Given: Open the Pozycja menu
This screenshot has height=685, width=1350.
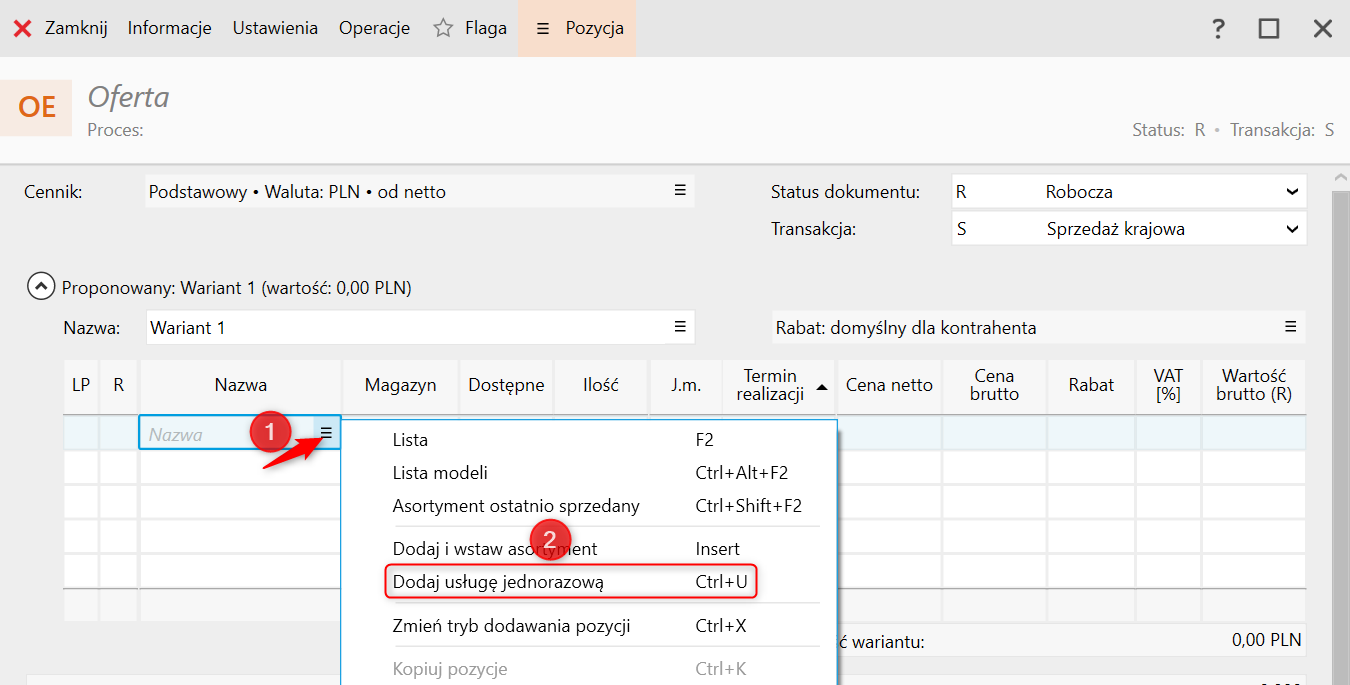Looking at the screenshot, I should (578, 28).
